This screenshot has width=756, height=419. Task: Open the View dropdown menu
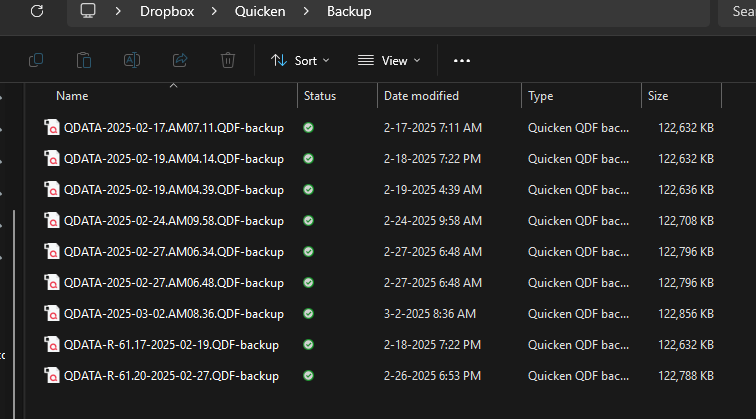[389, 61]
